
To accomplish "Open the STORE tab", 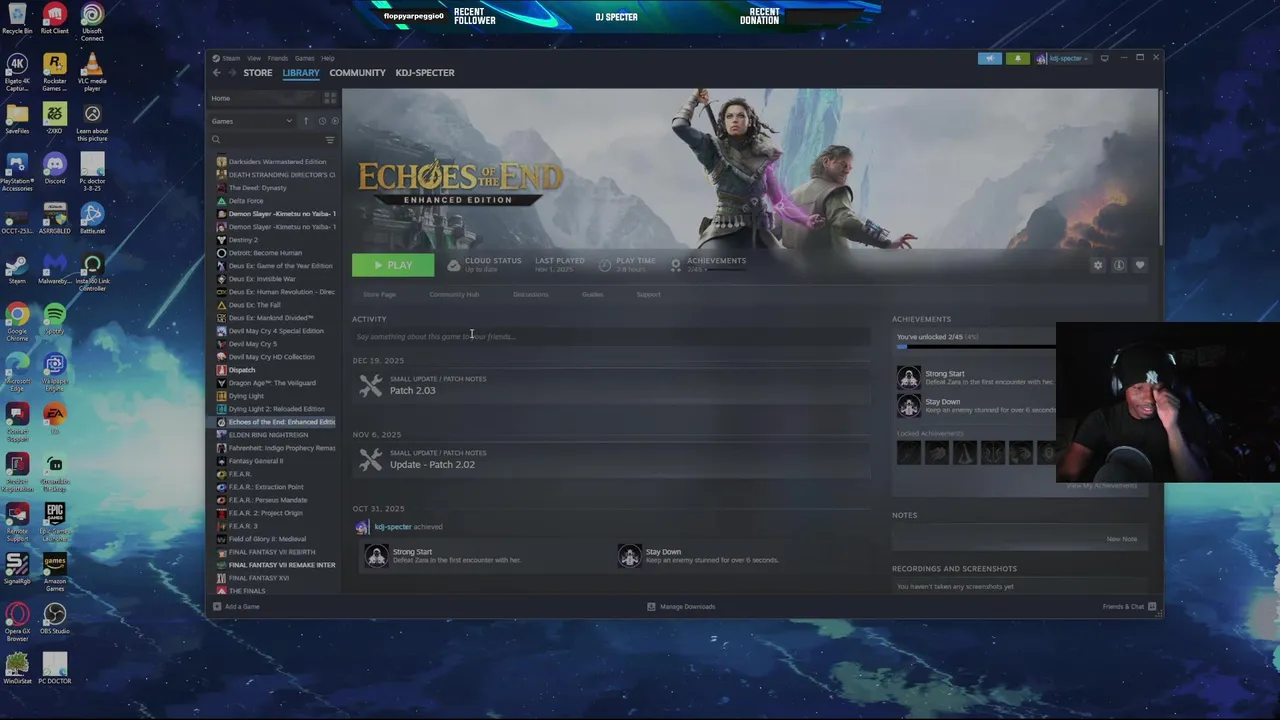I will coord(257,72).
